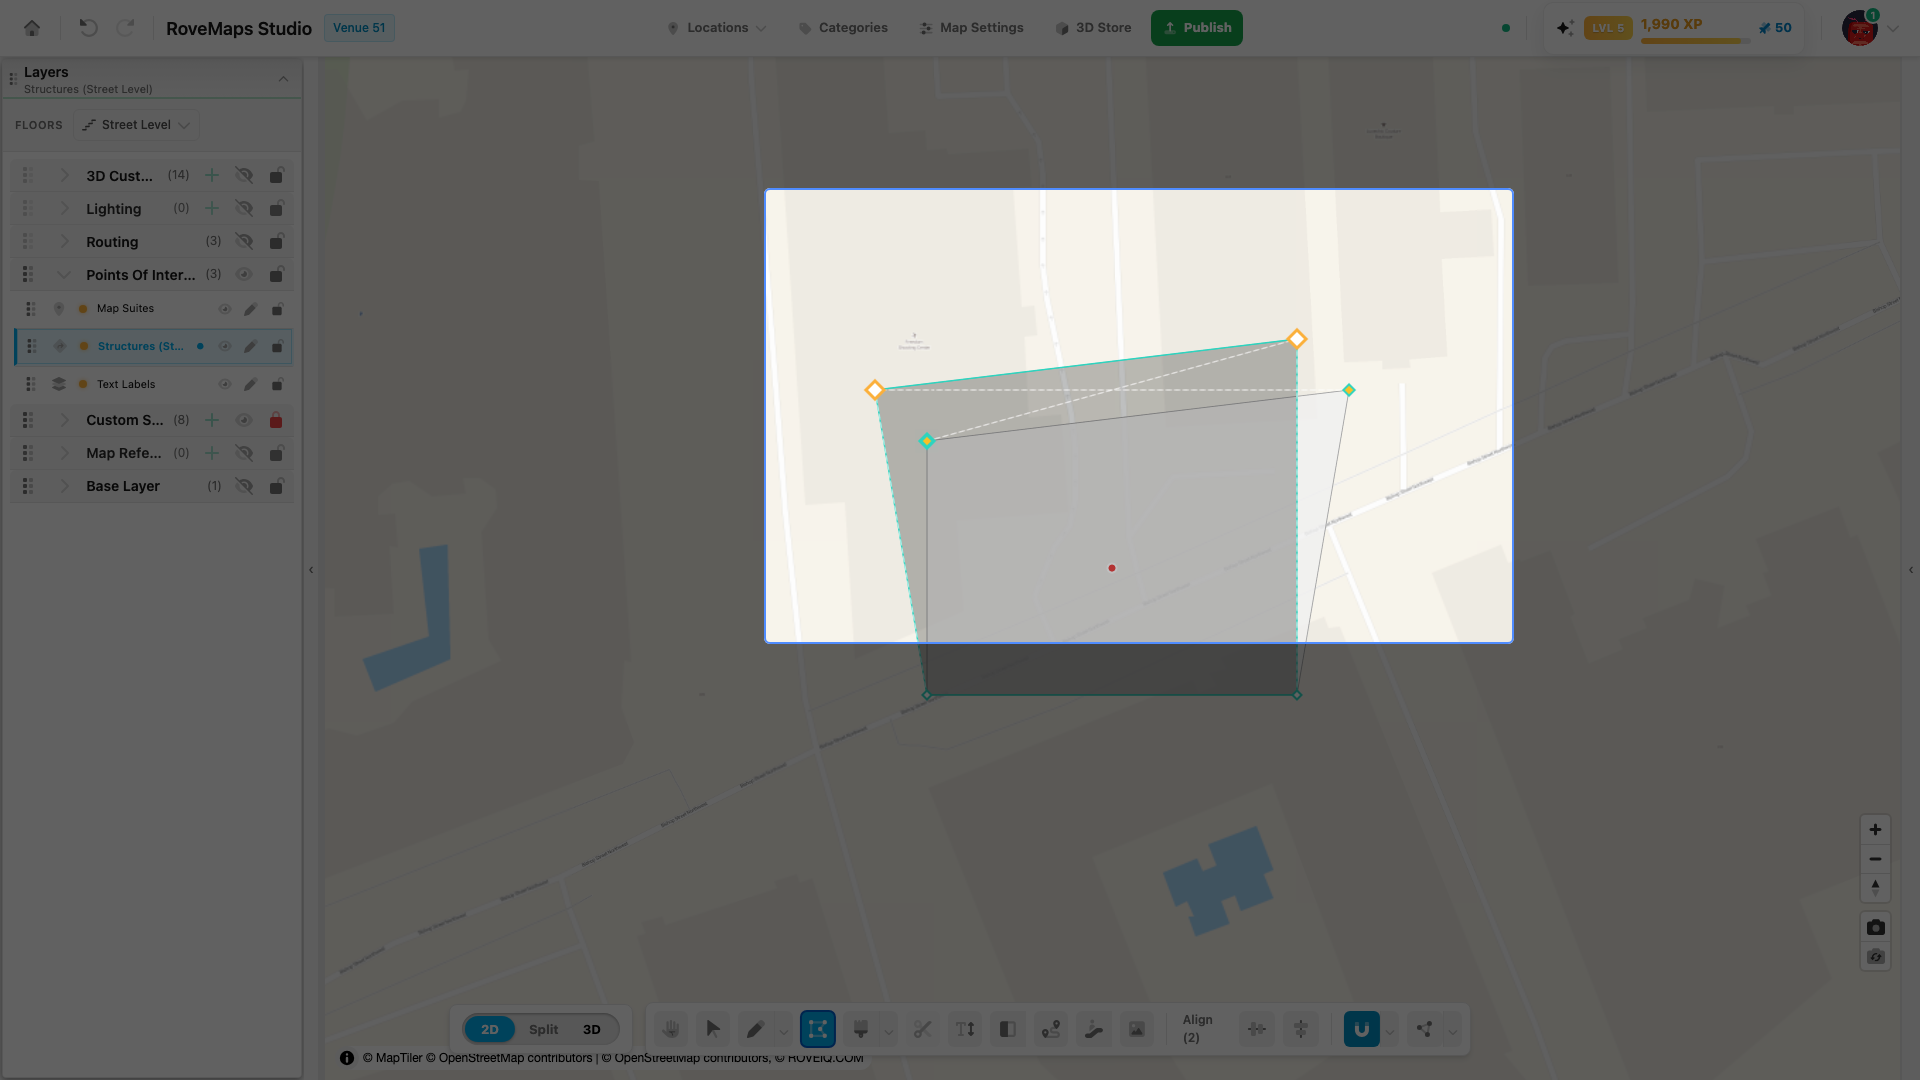Select the arrow pointer tool
The width and height of the screenshot is (1920, 1080).
(713, 1029)
